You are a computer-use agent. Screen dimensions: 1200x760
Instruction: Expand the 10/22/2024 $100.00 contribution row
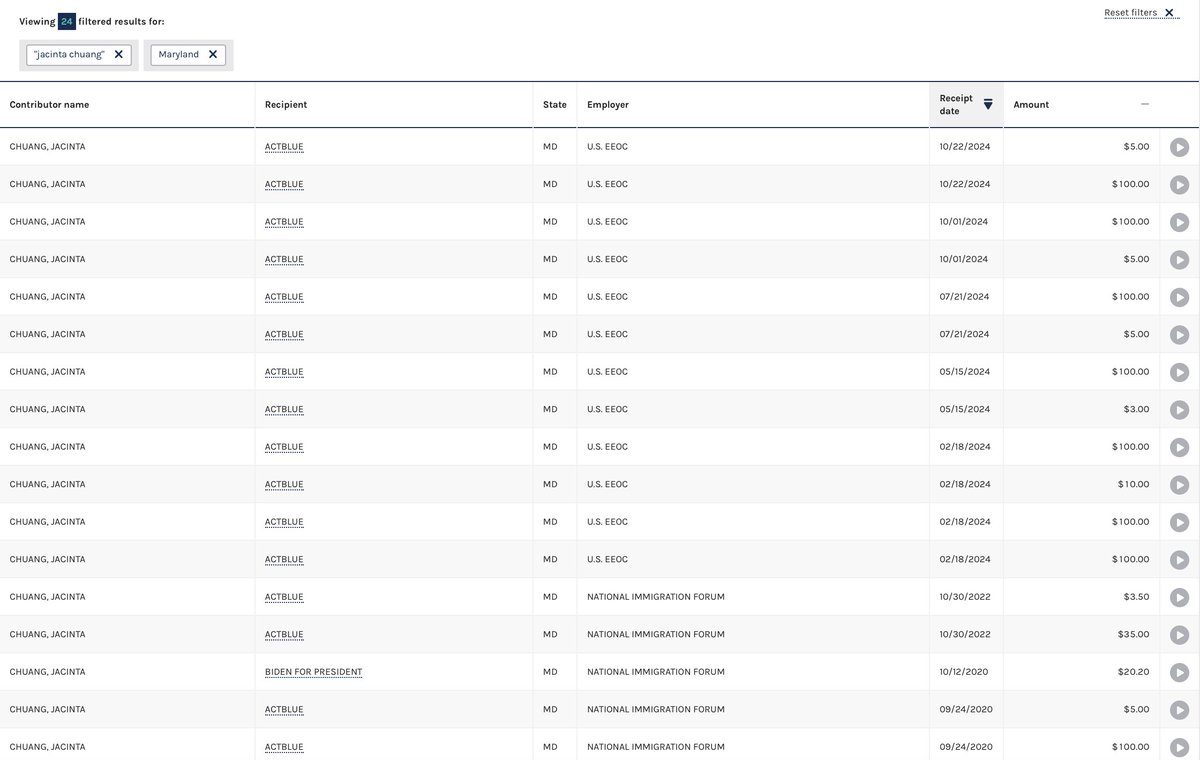click(x=1179, y=185)
